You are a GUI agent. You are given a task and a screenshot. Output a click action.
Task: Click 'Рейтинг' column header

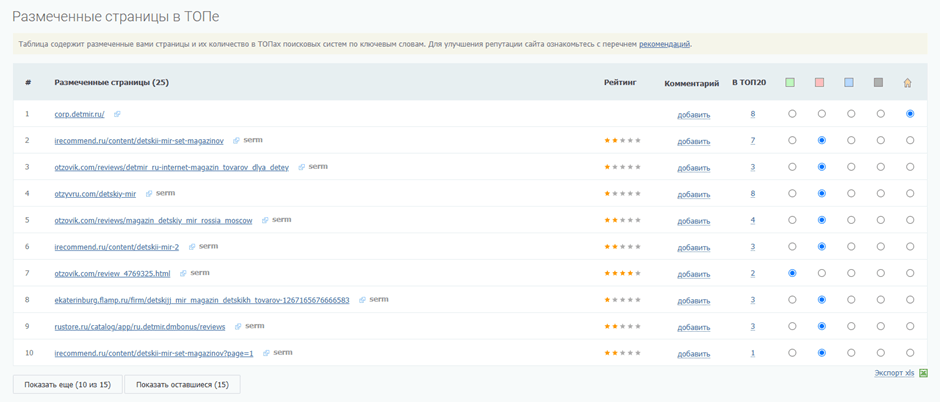[620, 83]
